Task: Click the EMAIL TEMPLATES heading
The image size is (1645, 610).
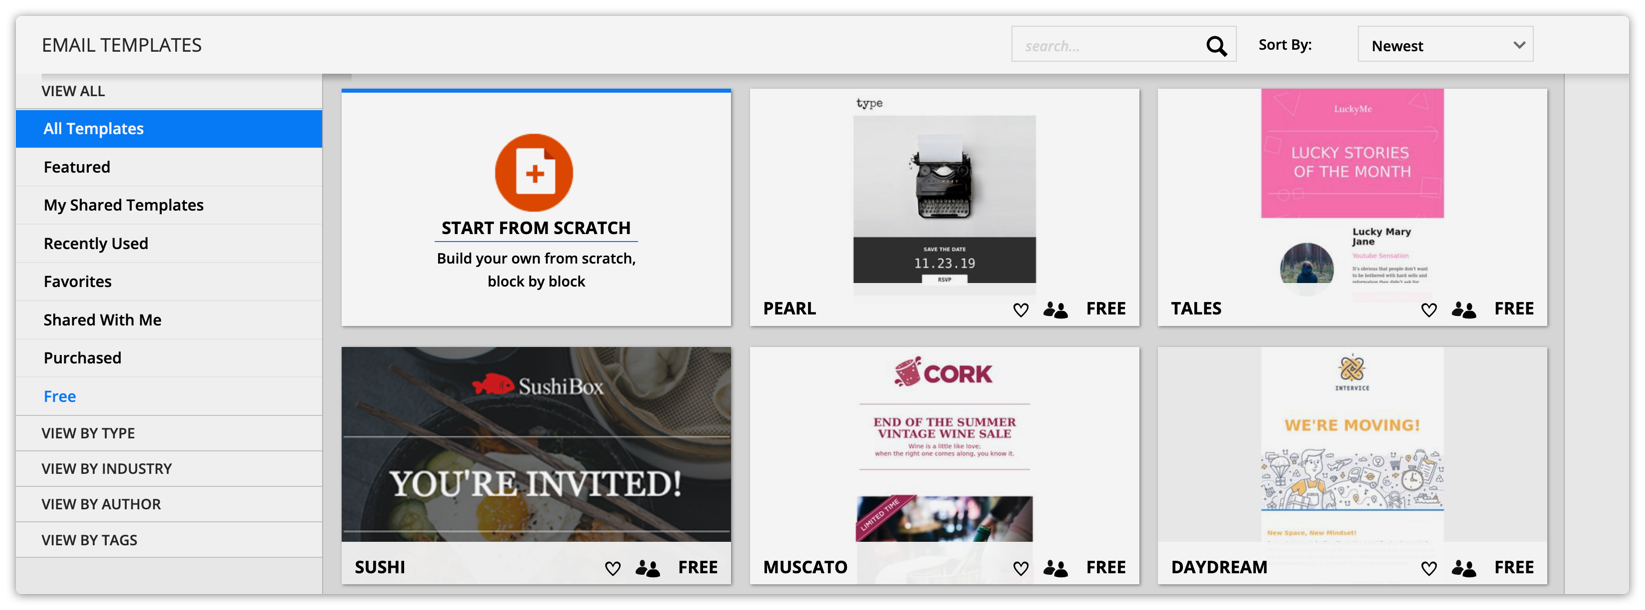Action: [122, 45]
